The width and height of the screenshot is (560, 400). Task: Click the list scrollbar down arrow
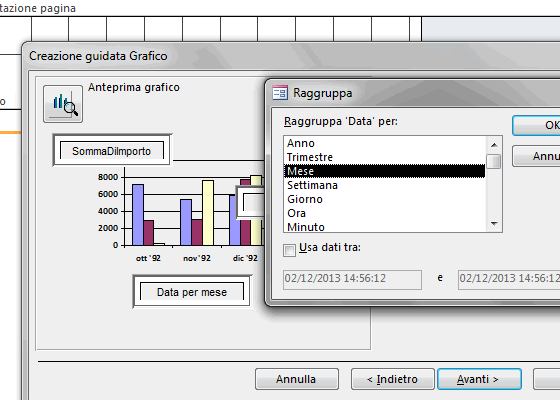(494, 224)
